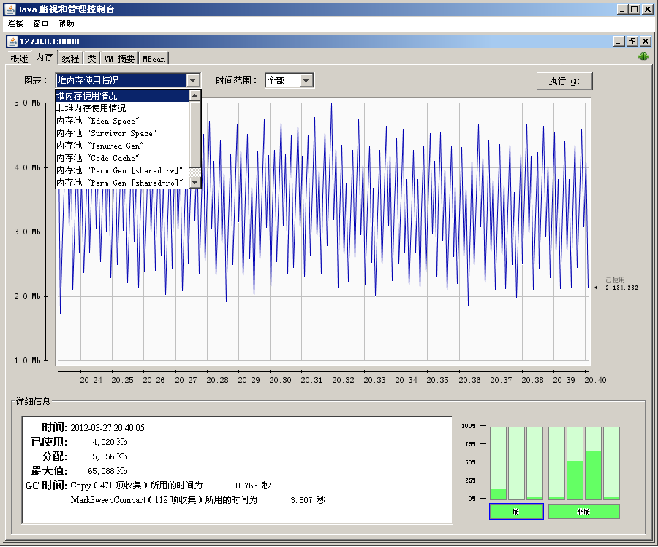
Task: Collapse the chart type dropdown arrow
Action: tap(192, 80)
